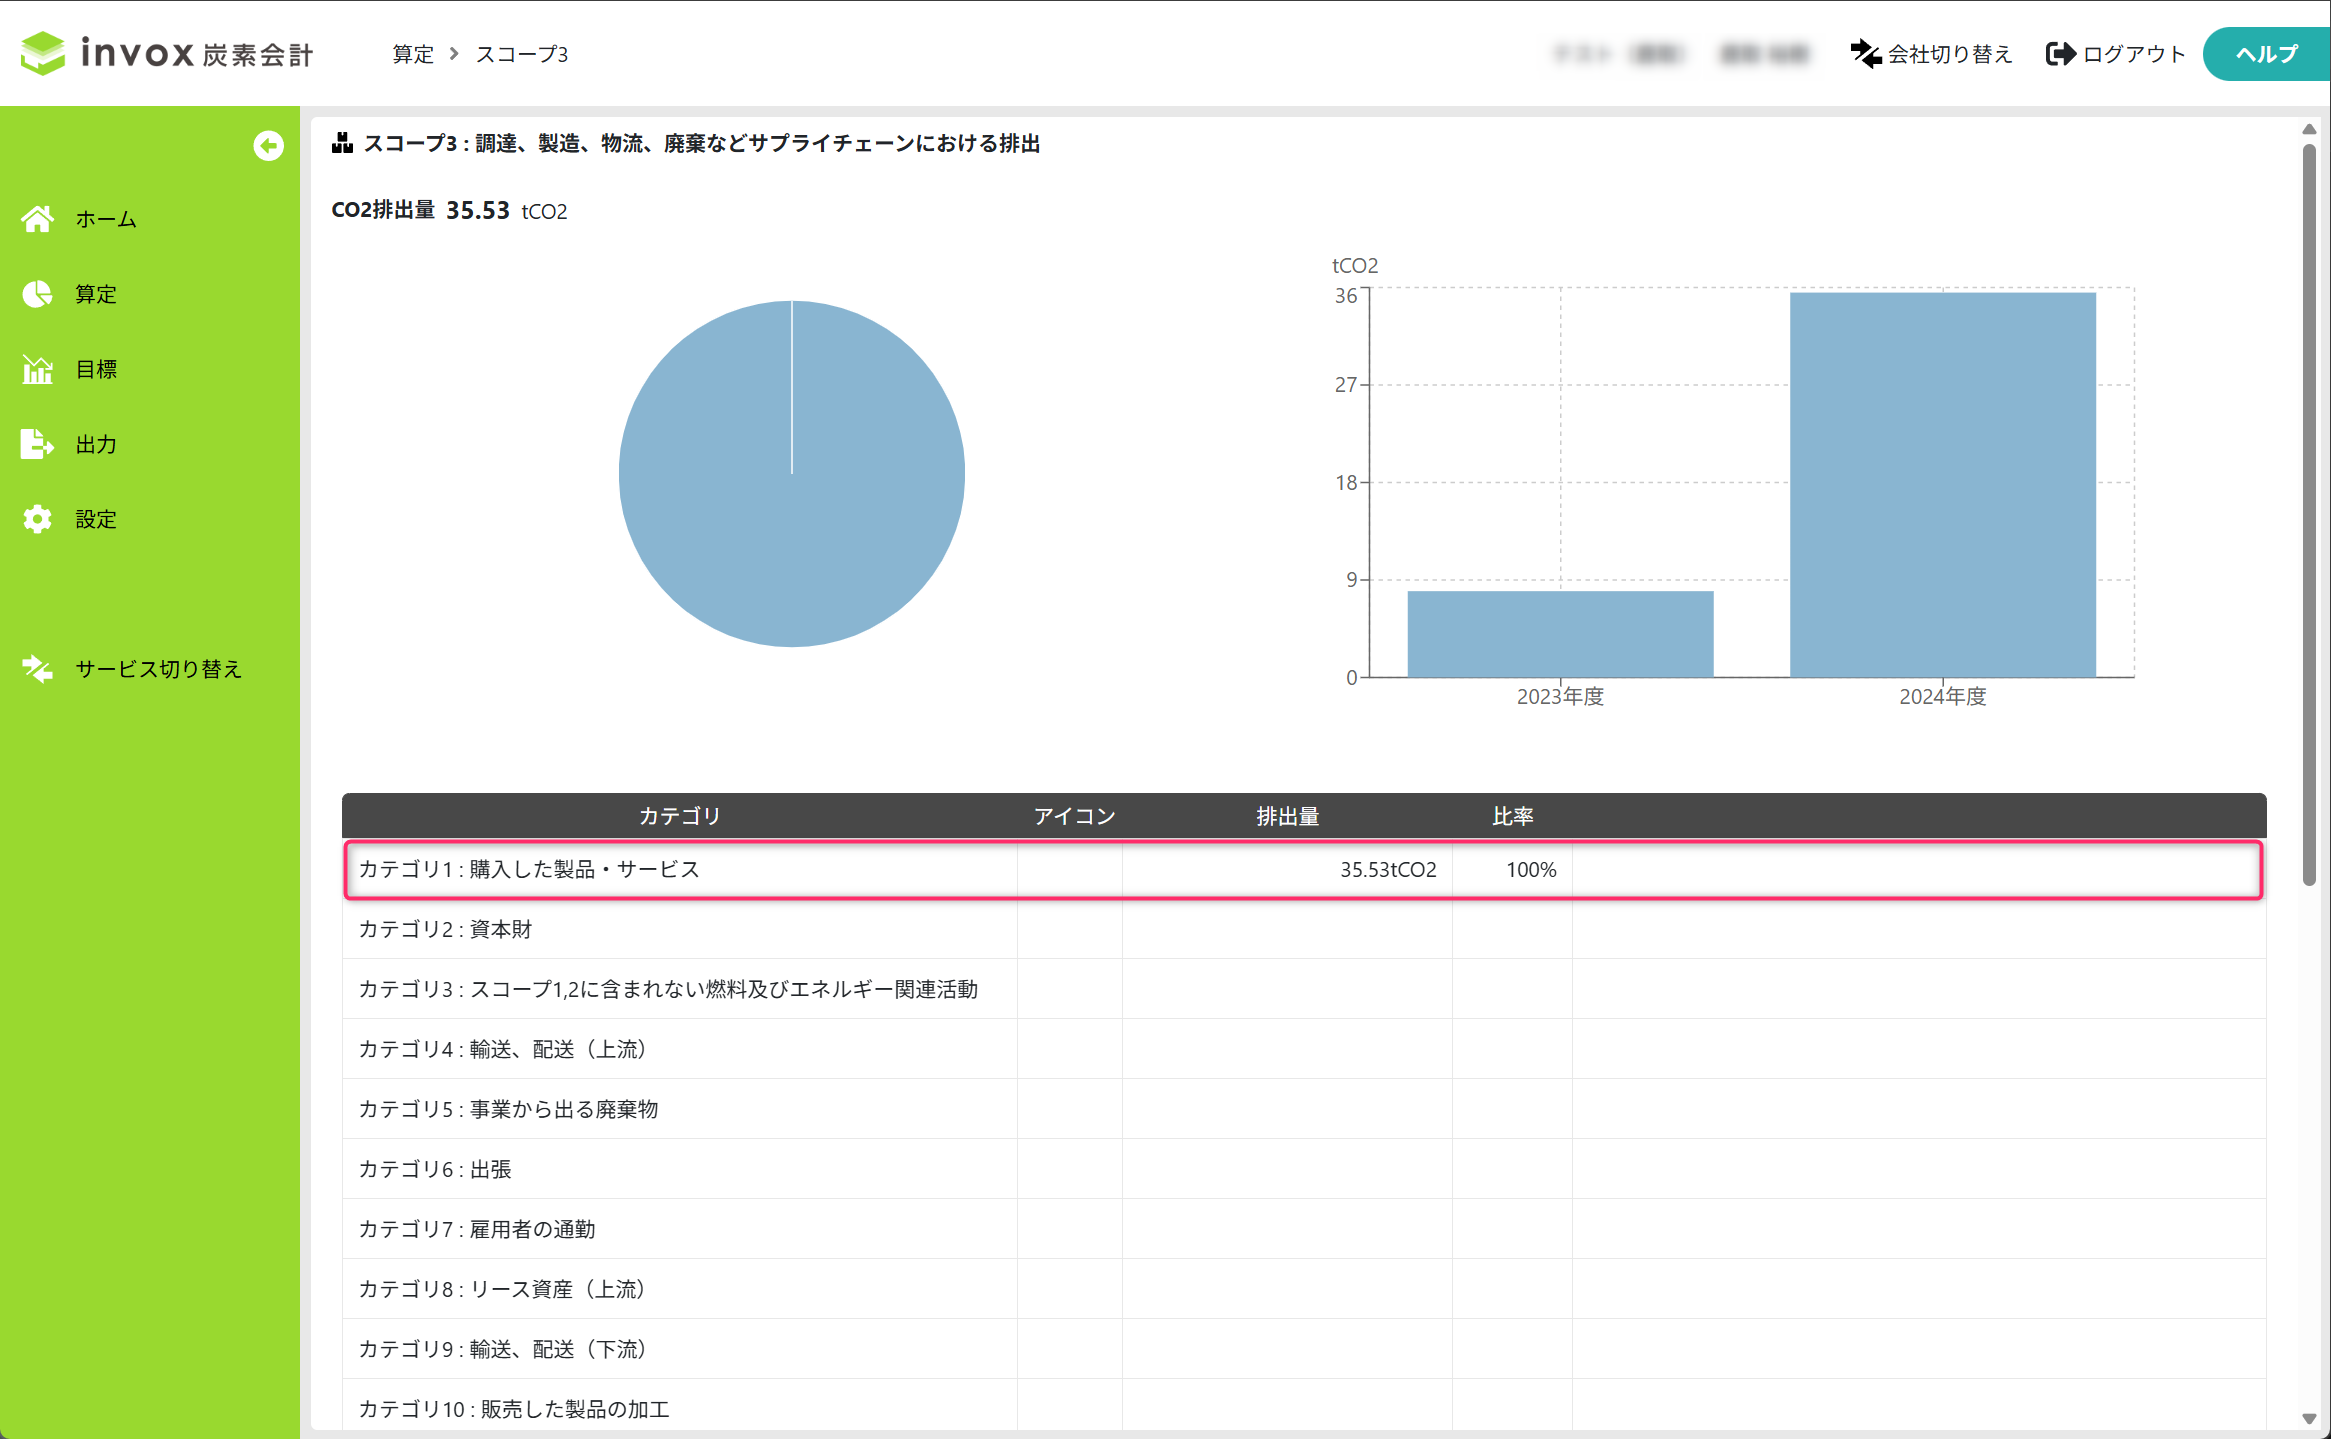The height and width of the screenshot is (1439, 2331).
Task: Click the 設定 gear icon
Action: point(38,519)
